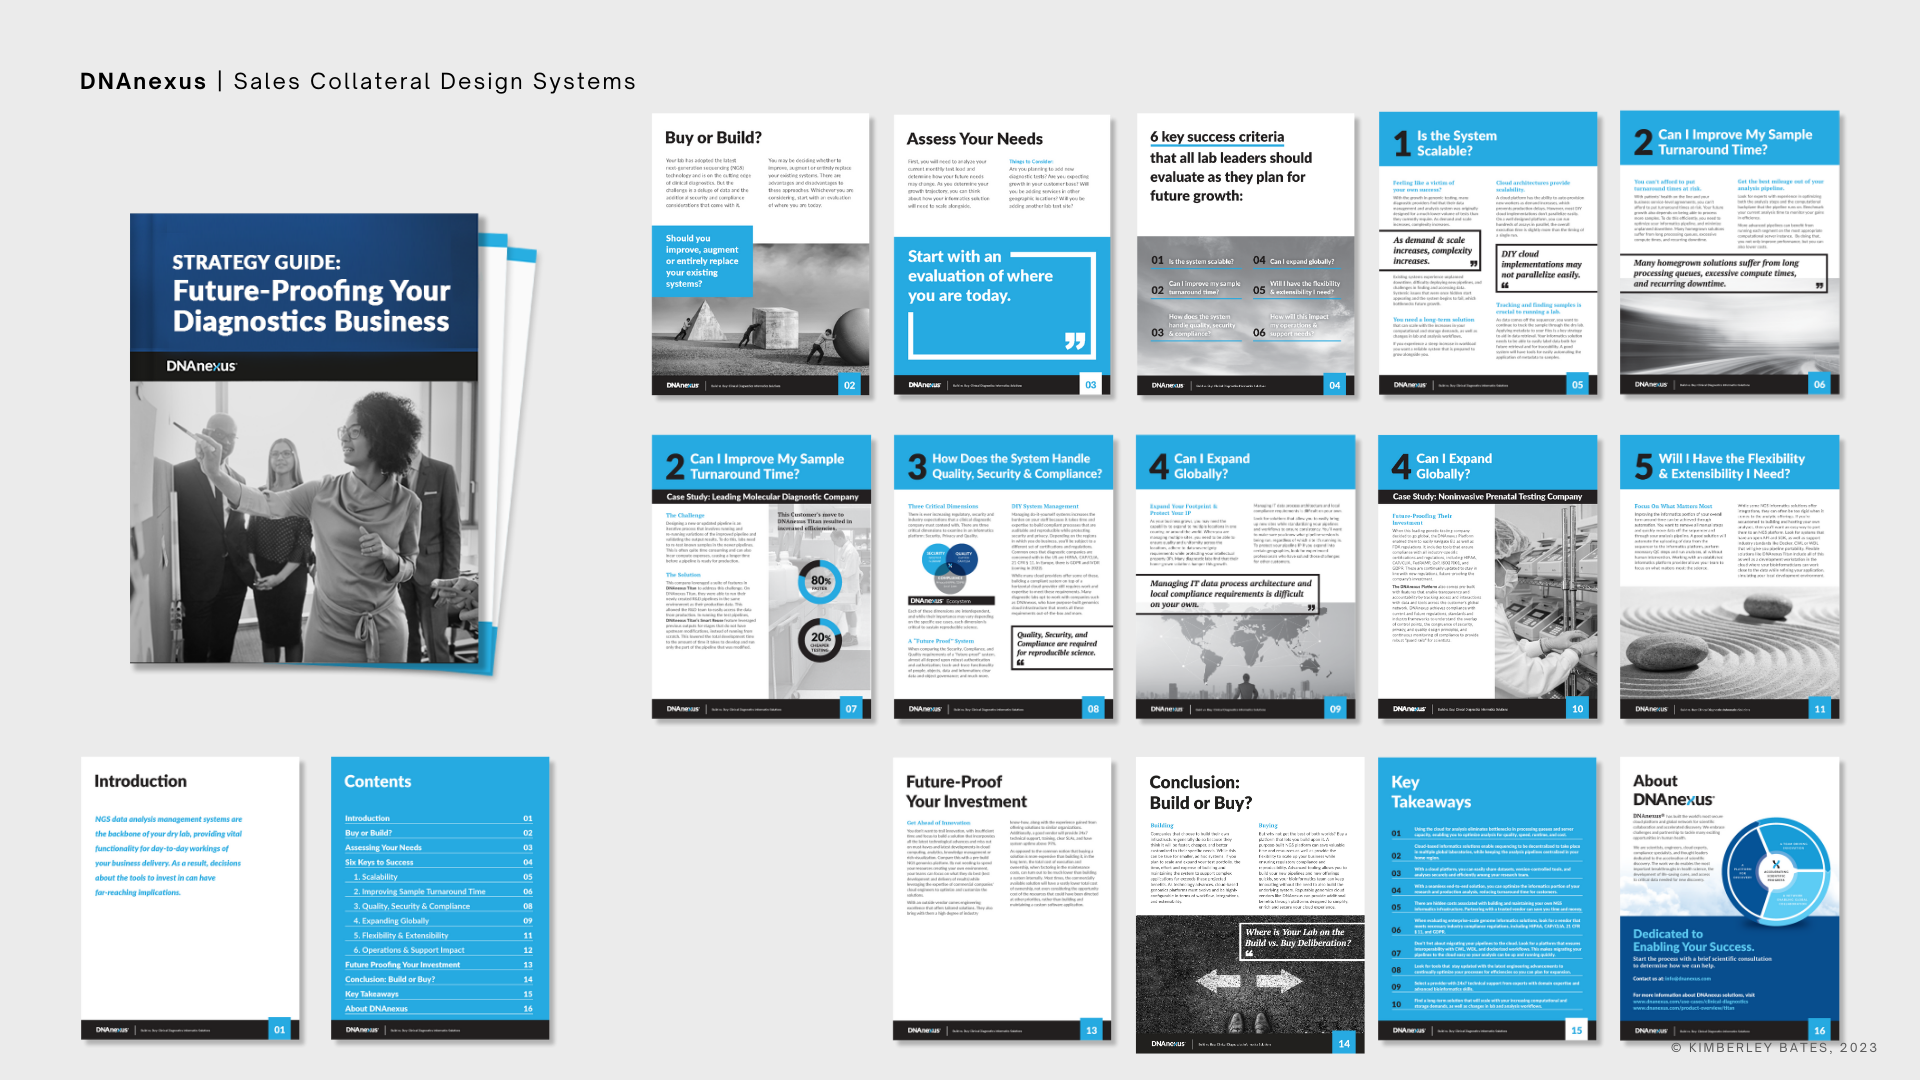Image resolution: width=1920 pixels, height=1080 pixels.
Task: Click 'Assessing Your Needs' row in Contents
Action: point(439,847)
